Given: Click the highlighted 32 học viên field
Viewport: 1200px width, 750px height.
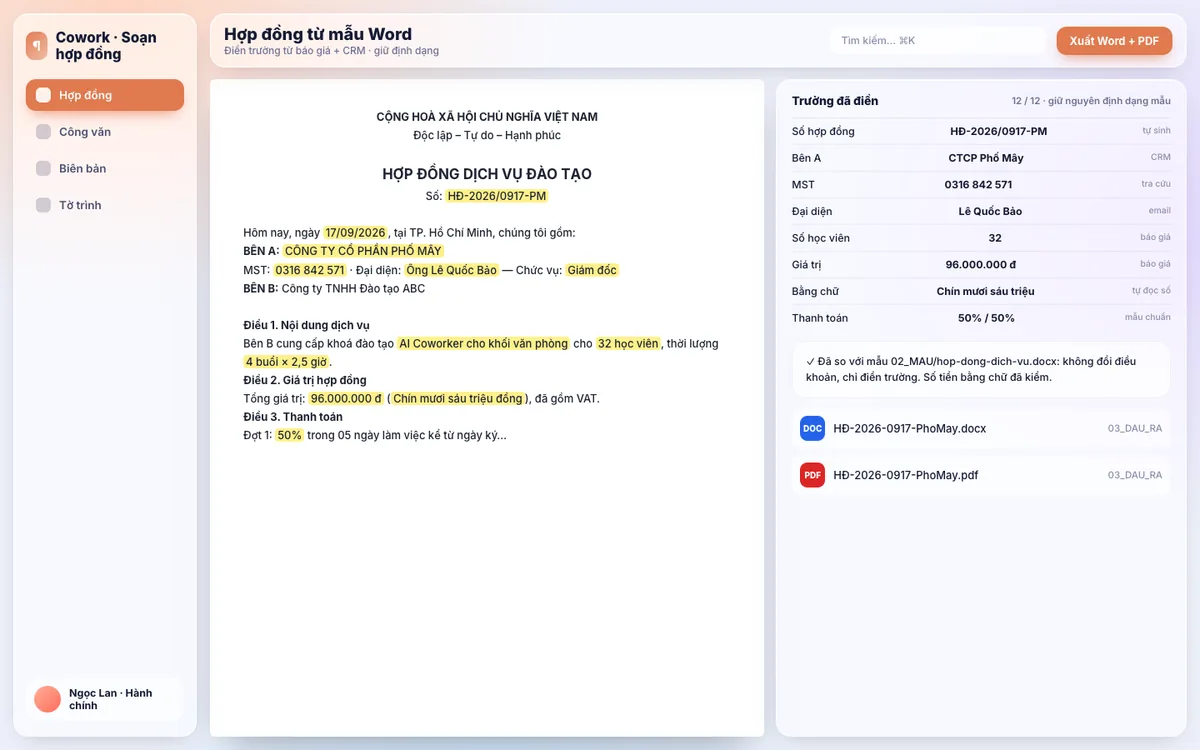Looking at the screenshot, I should point(628,343).
